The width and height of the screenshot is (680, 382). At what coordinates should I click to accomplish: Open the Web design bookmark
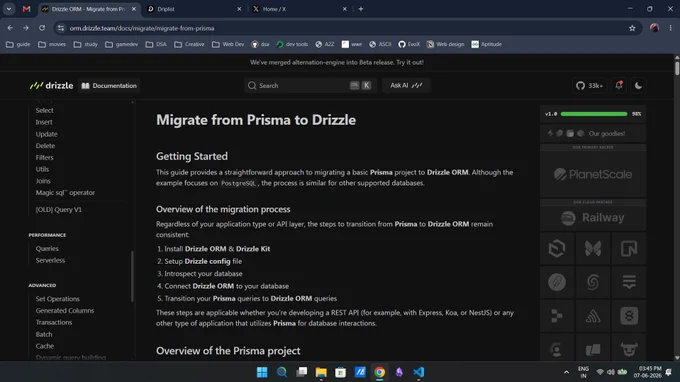coord(445,44)
